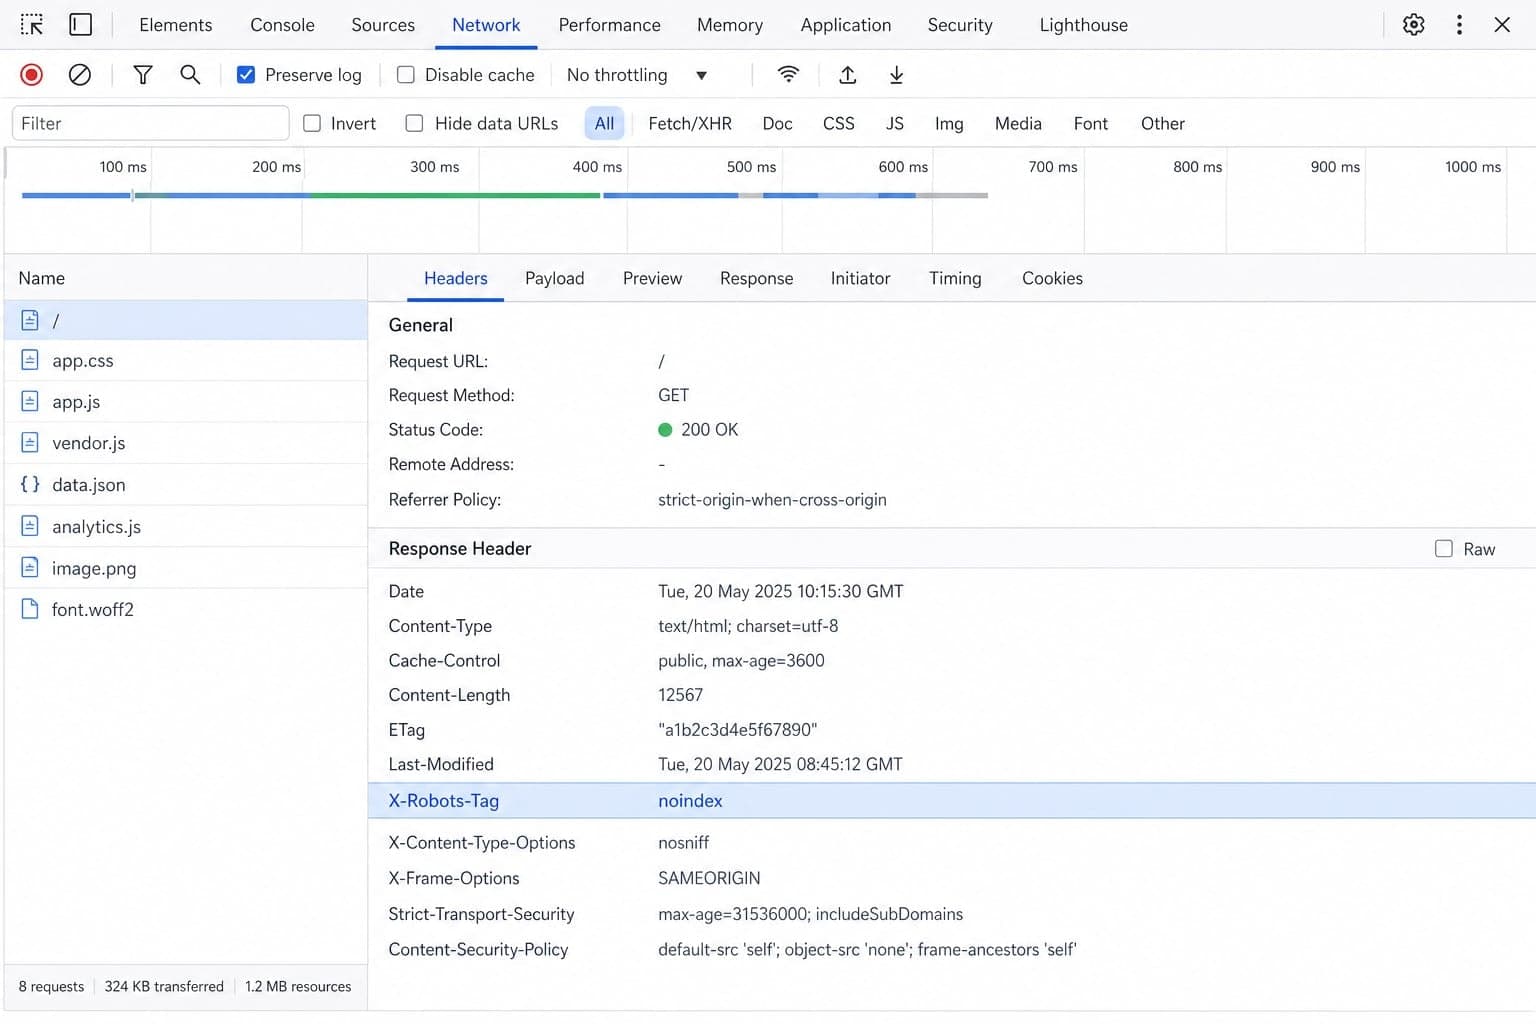Image resolution: width=1536 pixels, height=1024 pixels.
Task: Enable Raw response headers checkbox
Action: tap(1444, 549)
